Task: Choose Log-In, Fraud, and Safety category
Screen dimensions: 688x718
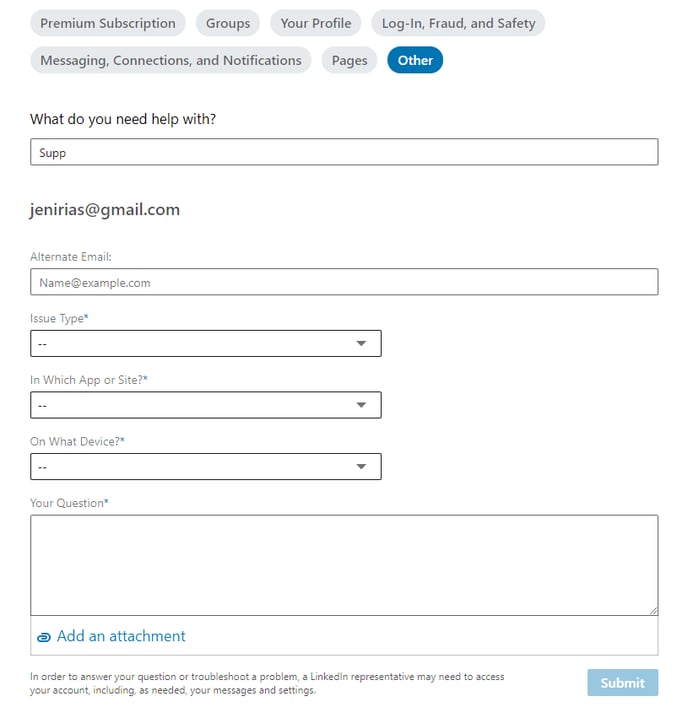Action: coord(458,23)
